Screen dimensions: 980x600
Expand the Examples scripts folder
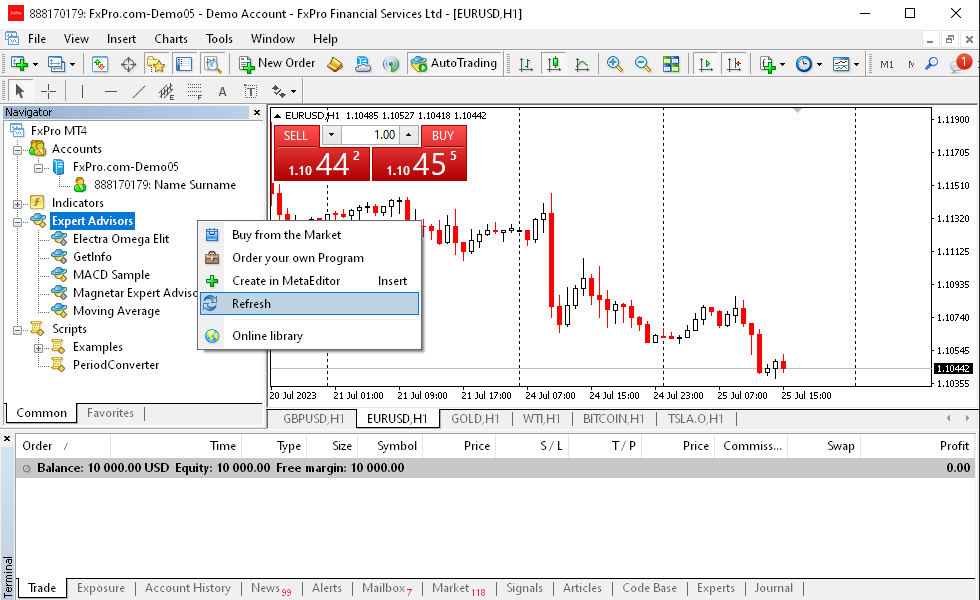coord(38,348)
